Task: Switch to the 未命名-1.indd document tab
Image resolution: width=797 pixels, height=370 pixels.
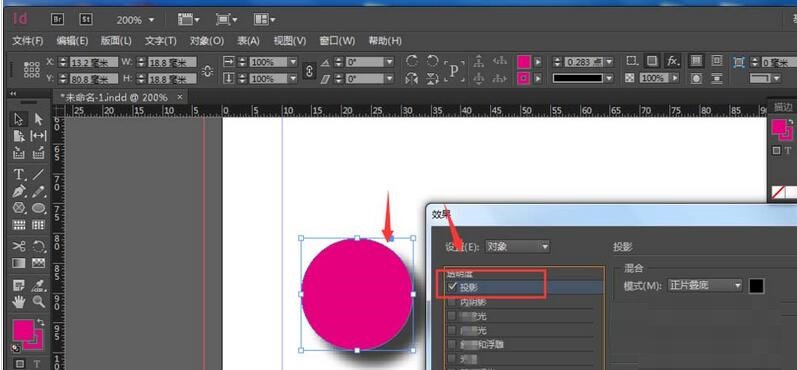Action: coord(114,97)
